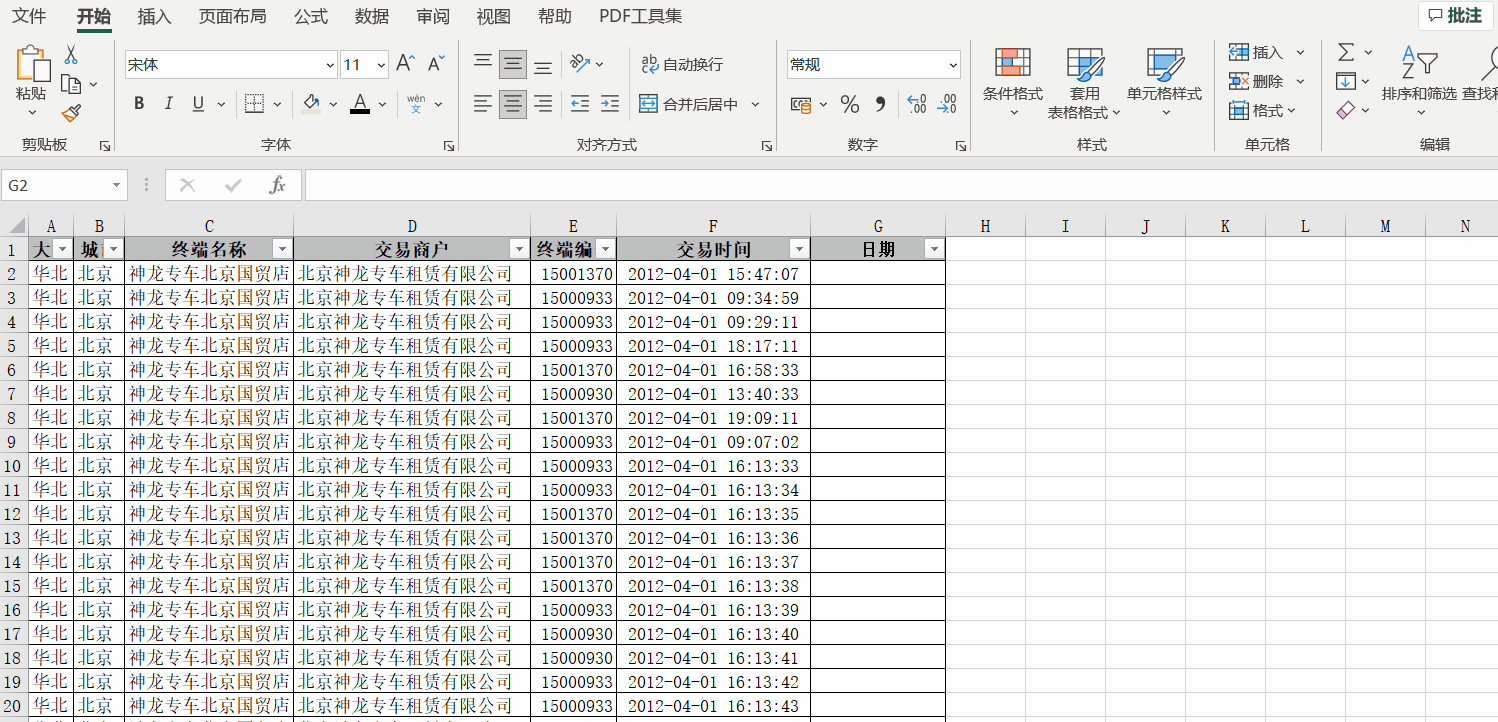Switch to the 插入 ribbon tab
Image resolution: width=1498 pixels, height=722 pixels.
click(154, 16)
